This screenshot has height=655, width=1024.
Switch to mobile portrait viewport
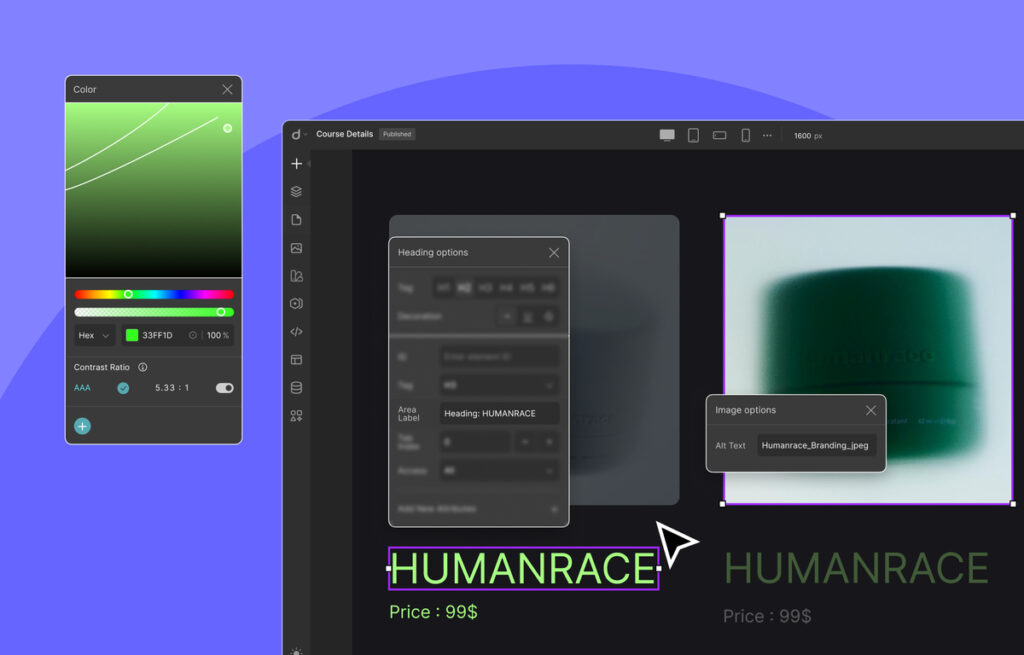coord(745,135)
